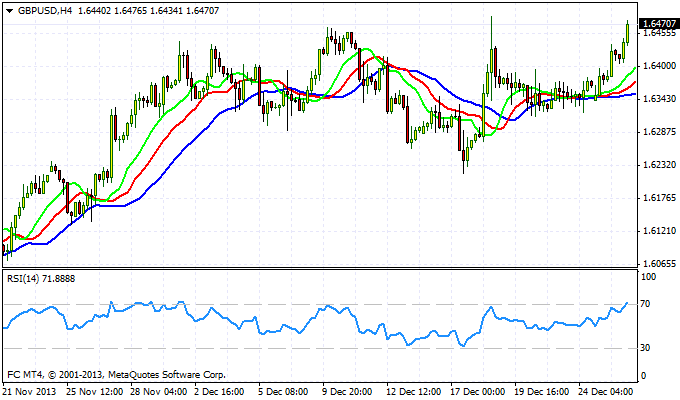
Task: Click the 9 Dec 20:00 time label
Action: (x=347, y=391)
